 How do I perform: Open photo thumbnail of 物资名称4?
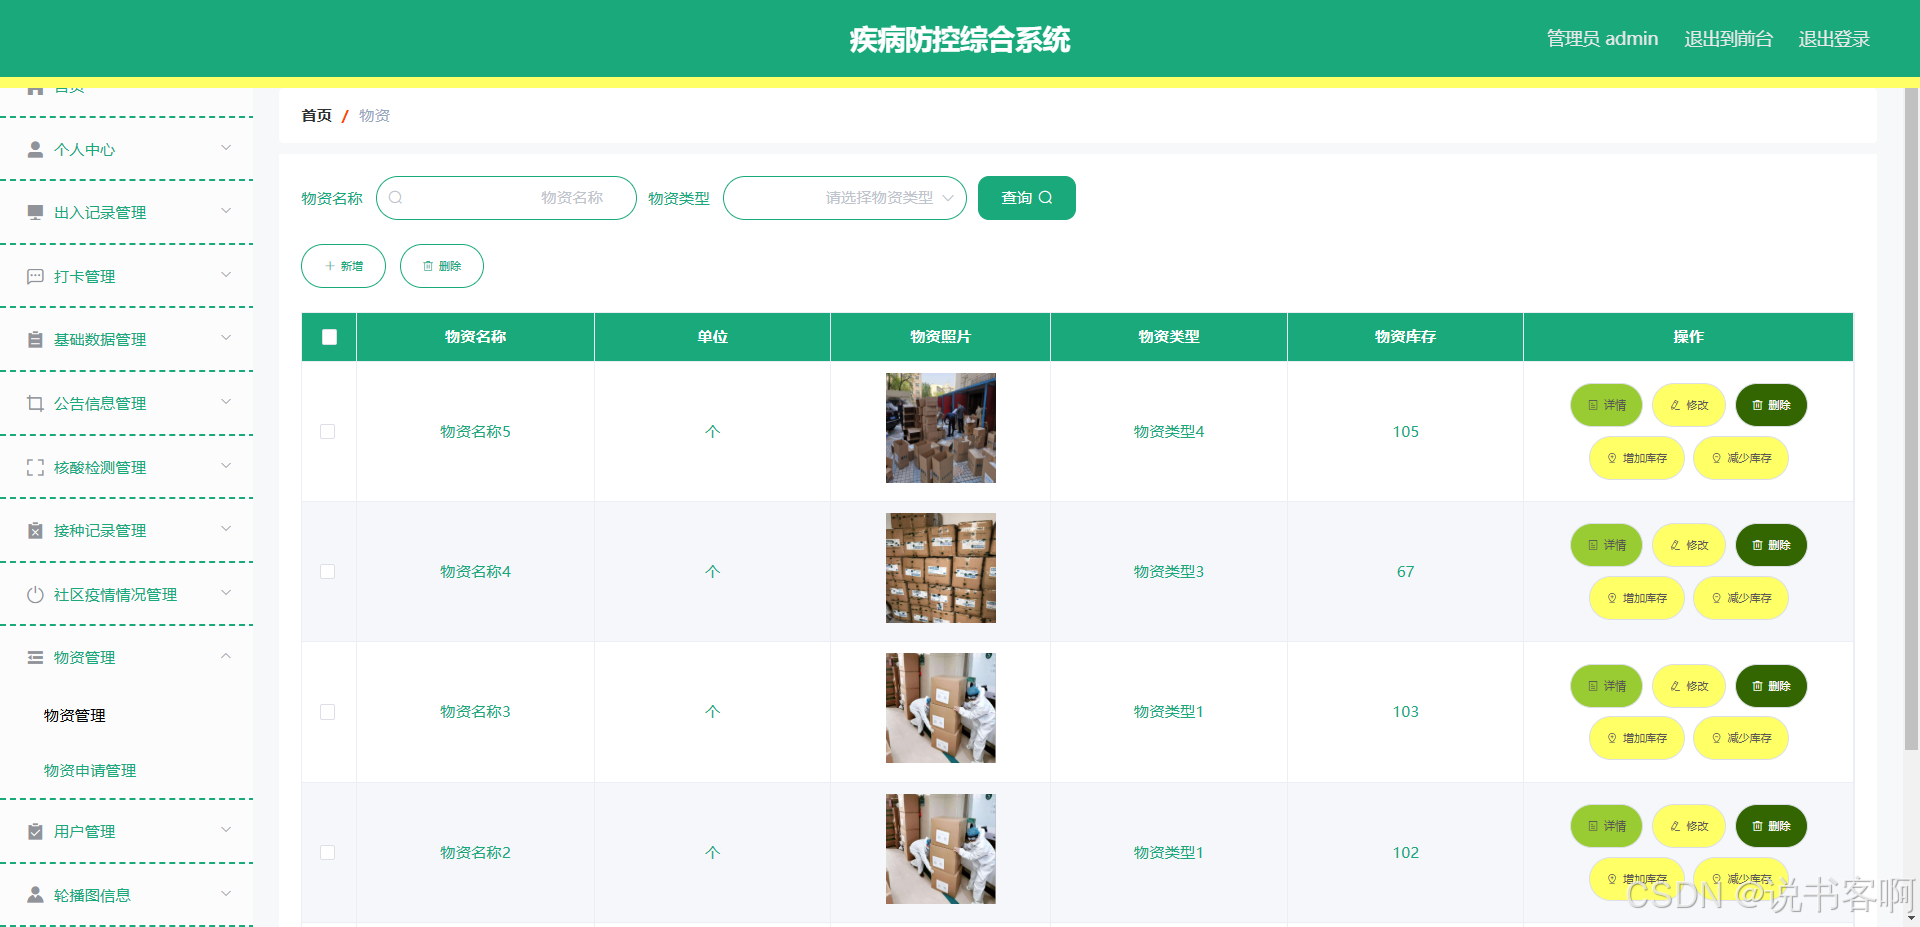[x=940, y=568]
